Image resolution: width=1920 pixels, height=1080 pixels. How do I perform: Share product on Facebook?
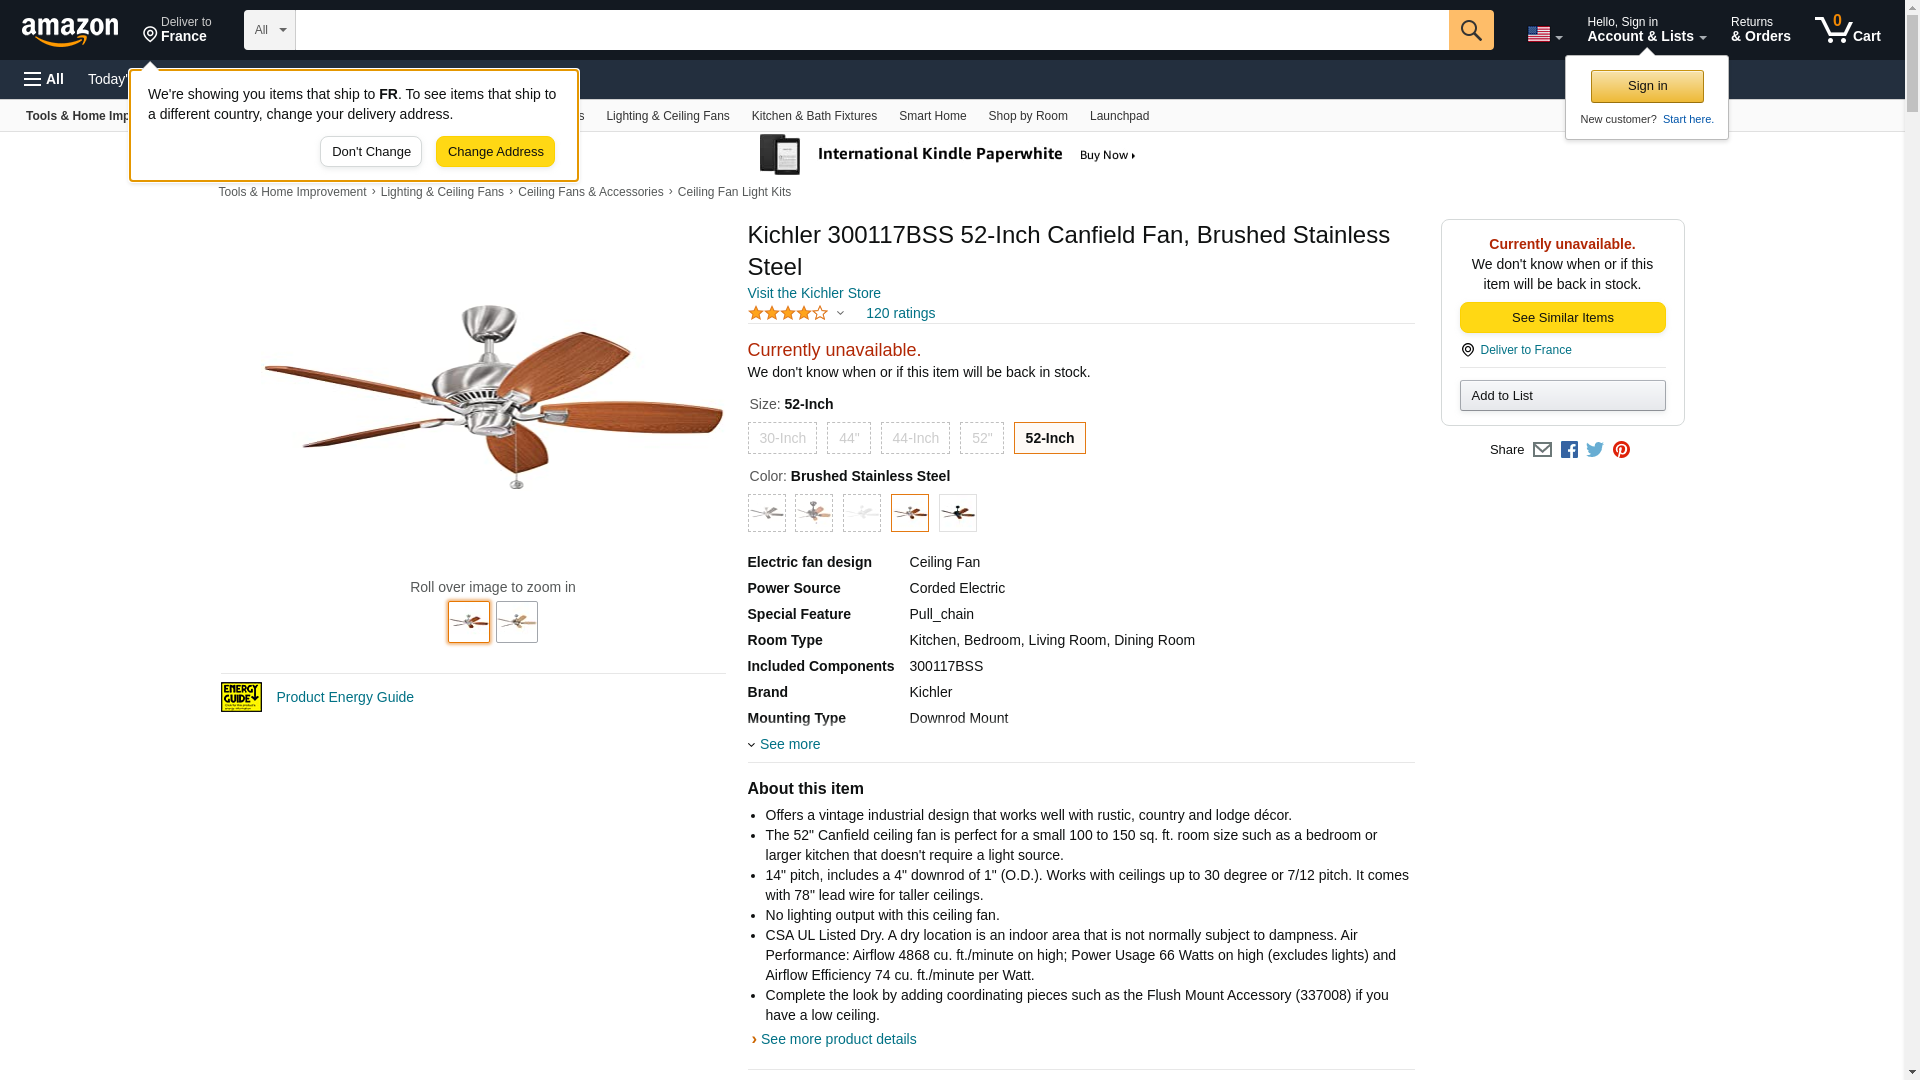[x=1569, y=450]
